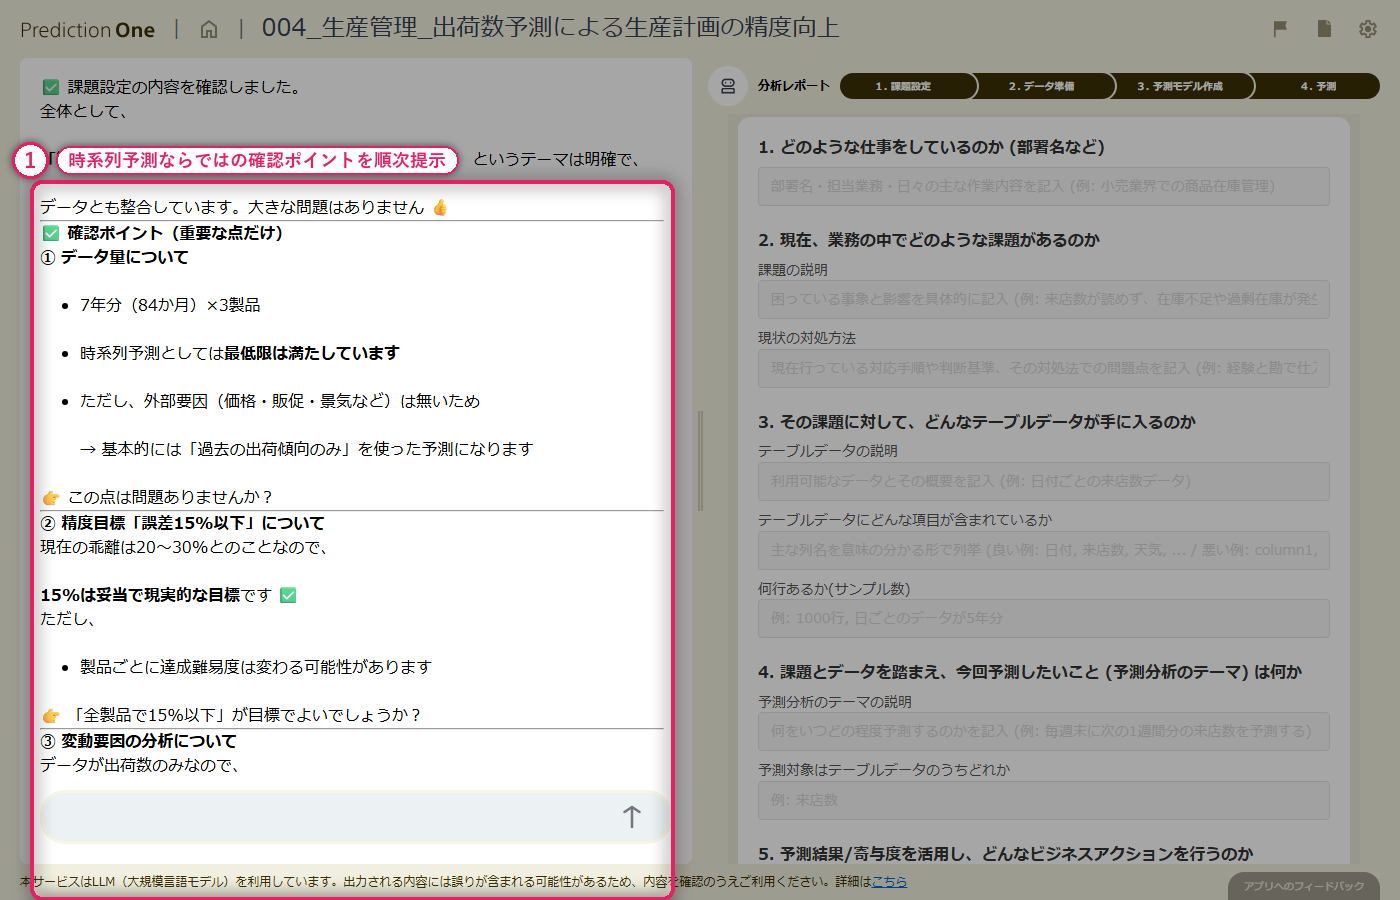Click heading ① データ量について
This screenshot has height=900, width=1400.
click(x=114, y=257)
